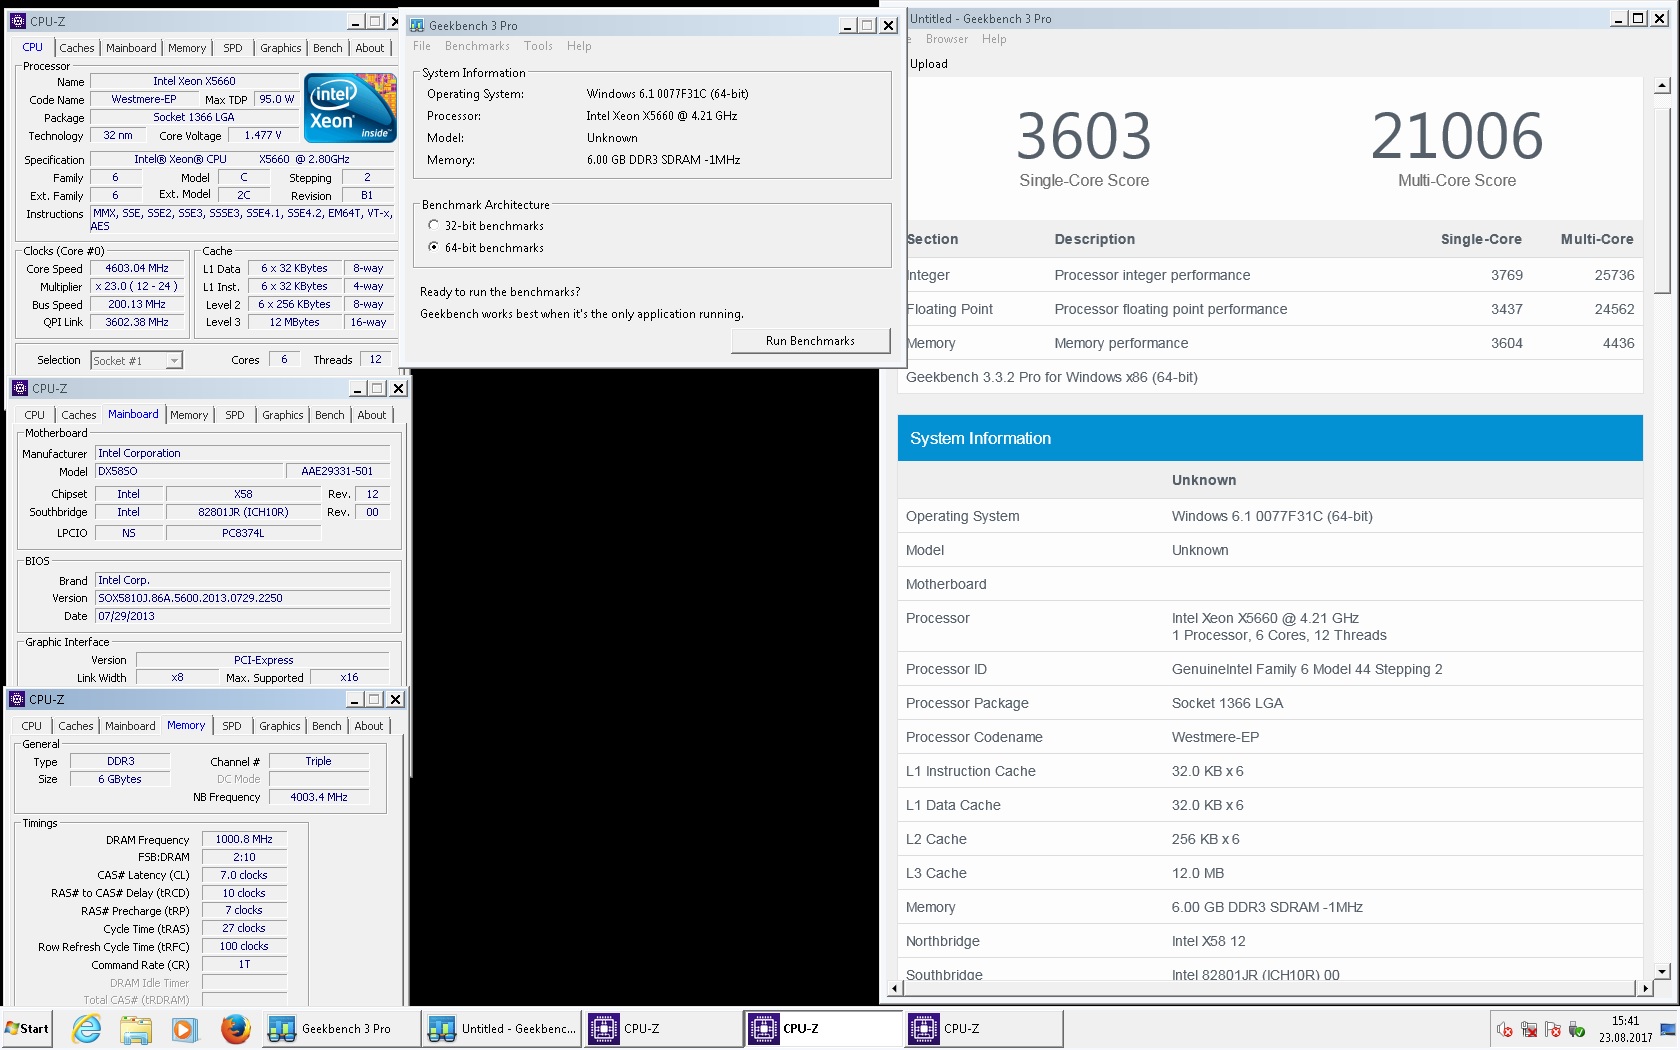The height and width of the screenshot is (1050, 1680).
Task: Click the motherboard Model field DX58SO
Action: coord(189,471)
